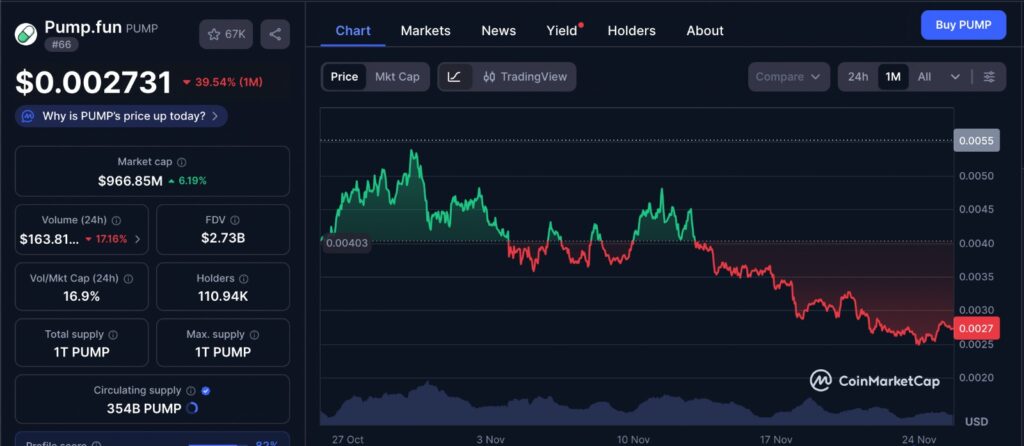1024x446 pixels.
Task: Expand Volume (24h) details chevron
Action: [137, 239]
